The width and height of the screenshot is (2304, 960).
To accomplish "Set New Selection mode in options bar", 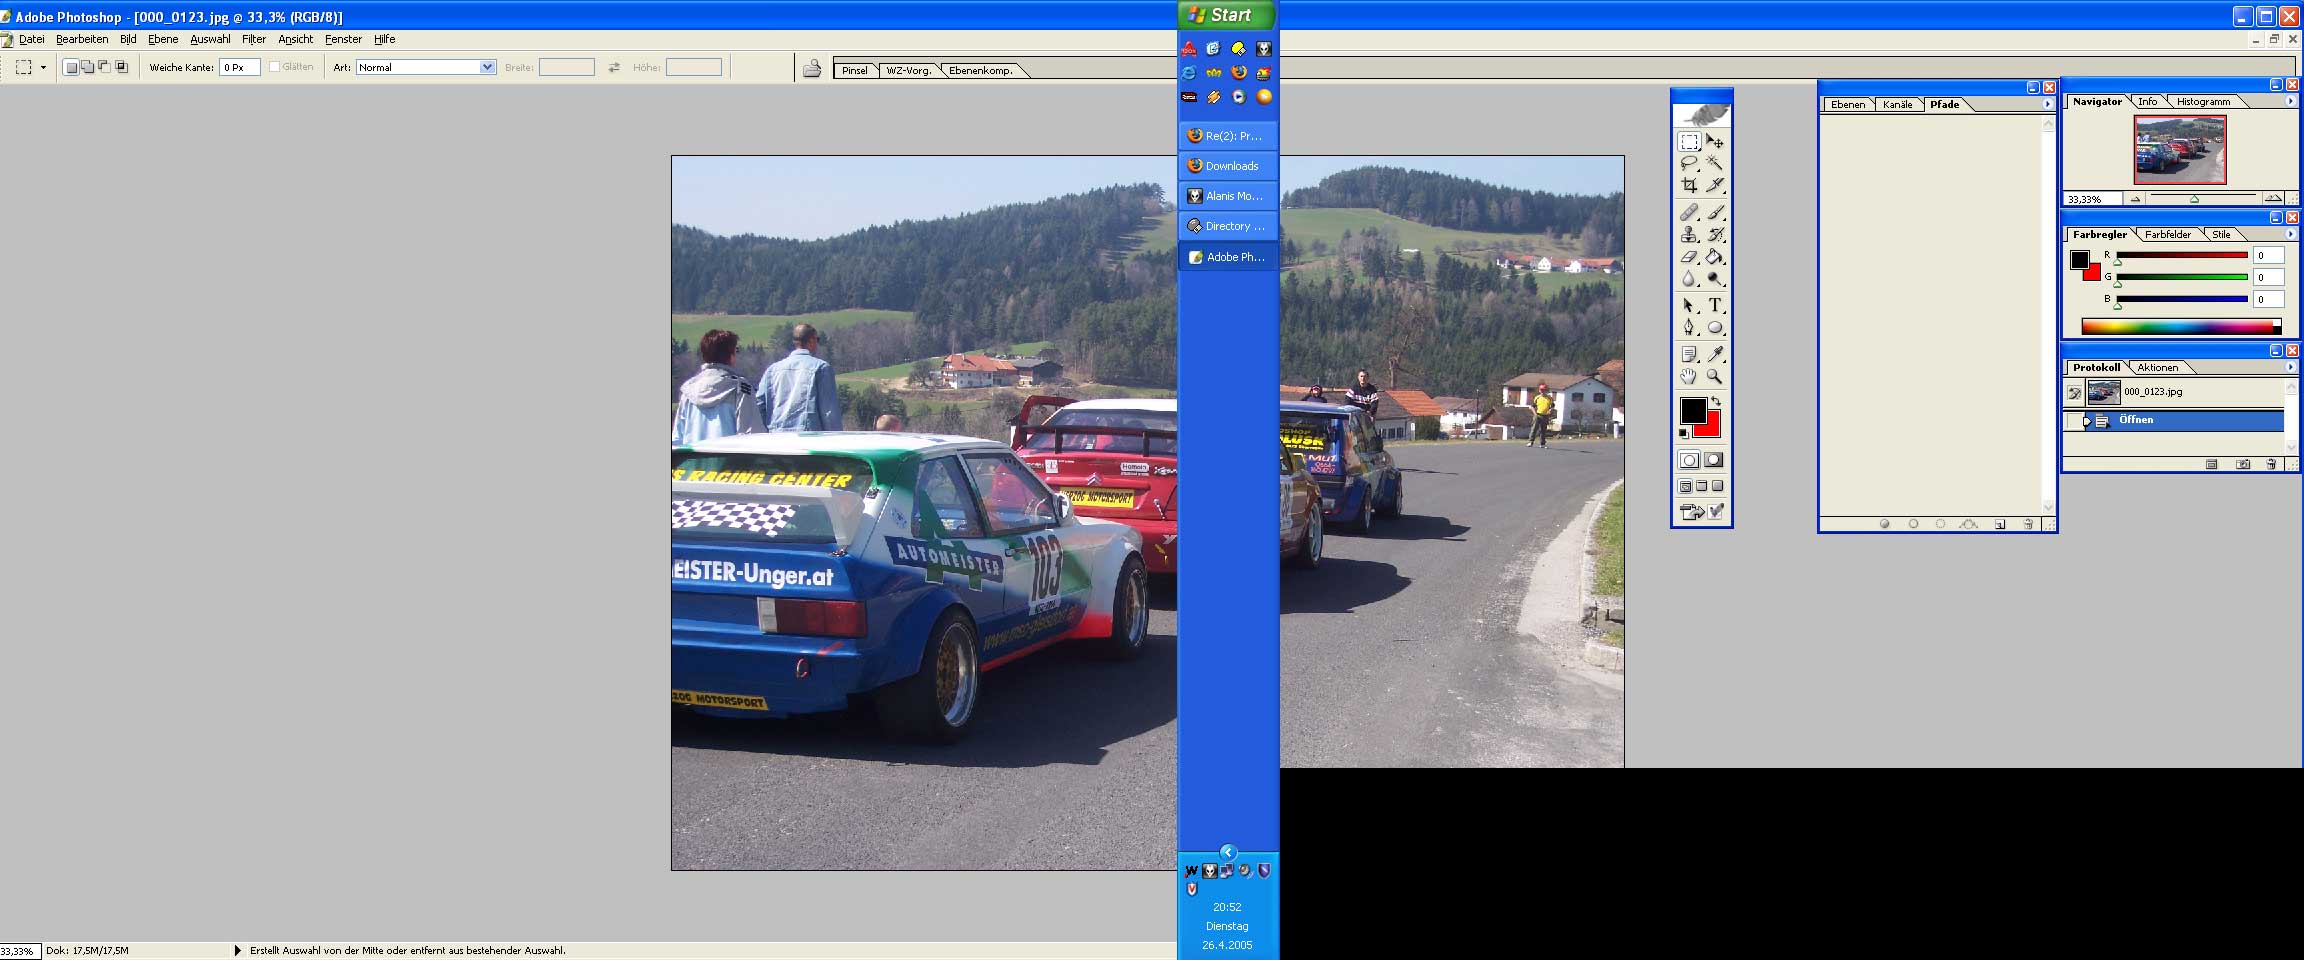I will tap(71, 67).
